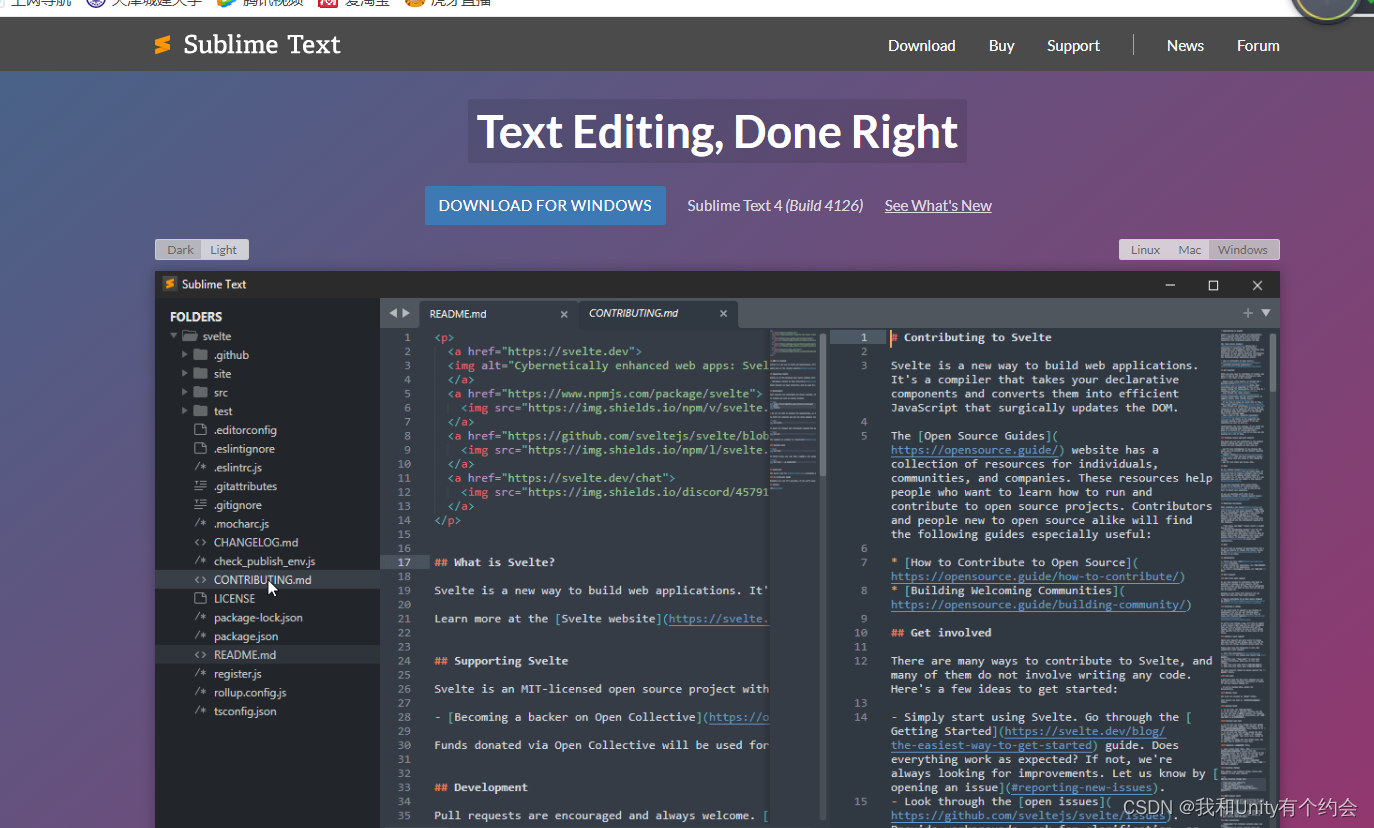This screenshot has width=1374, height=828.
Task: Open the Support menu item
Action: [x=1073, y=45]
